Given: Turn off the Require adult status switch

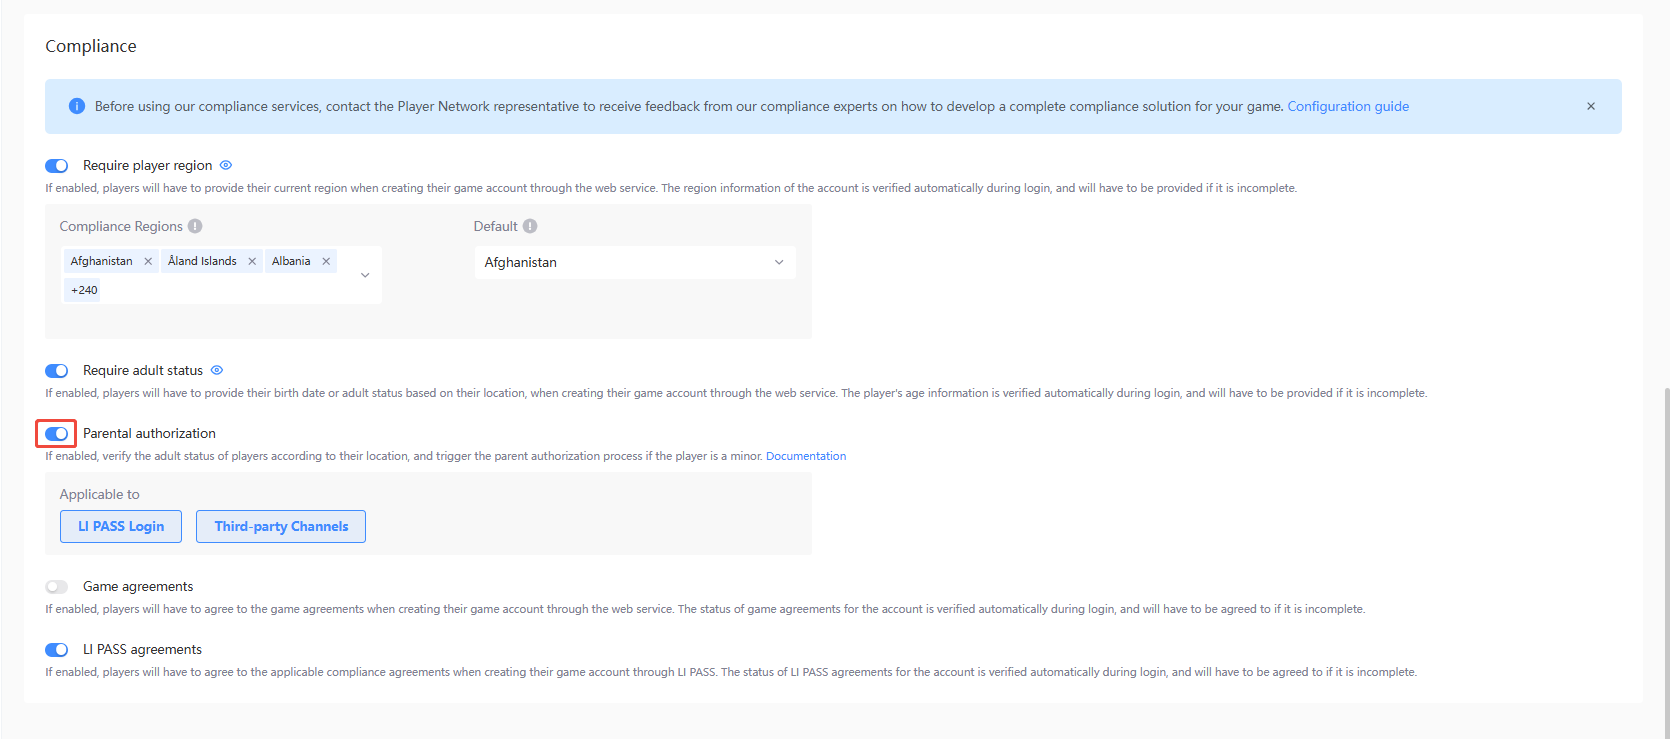Looking at the screenshot, I should coord(57,371).
